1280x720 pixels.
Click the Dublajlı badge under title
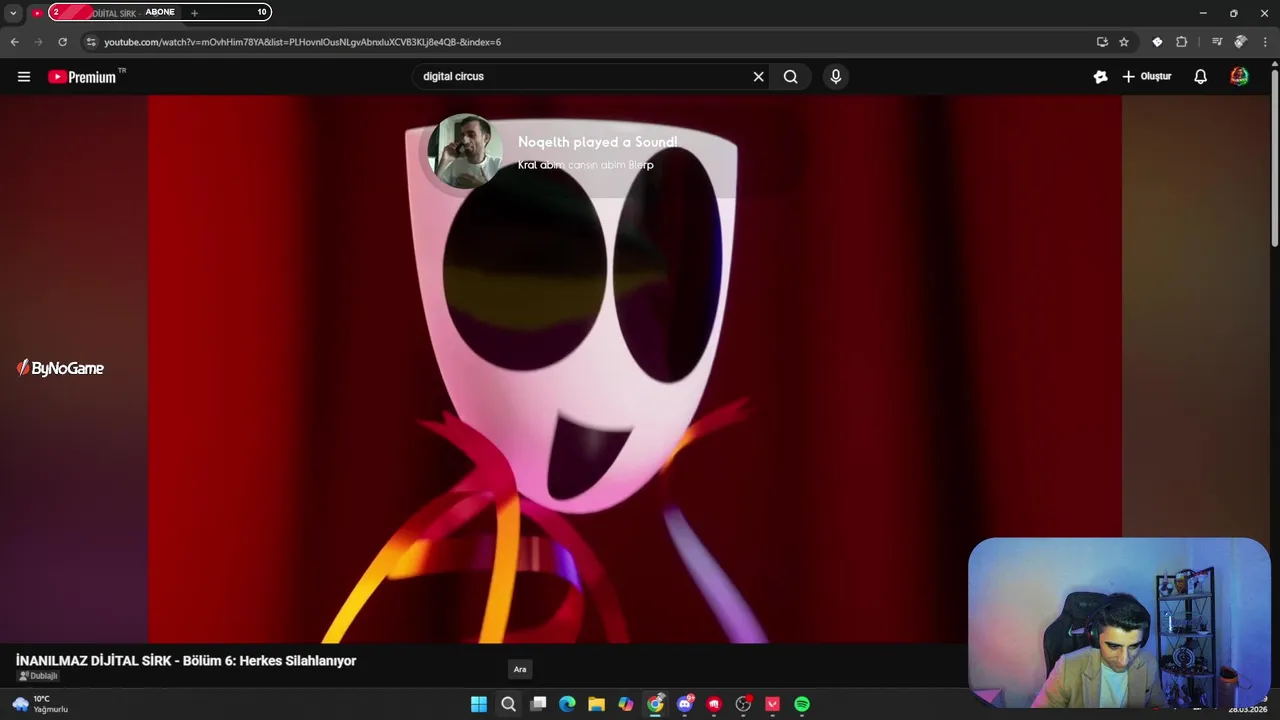pos(38,676)
